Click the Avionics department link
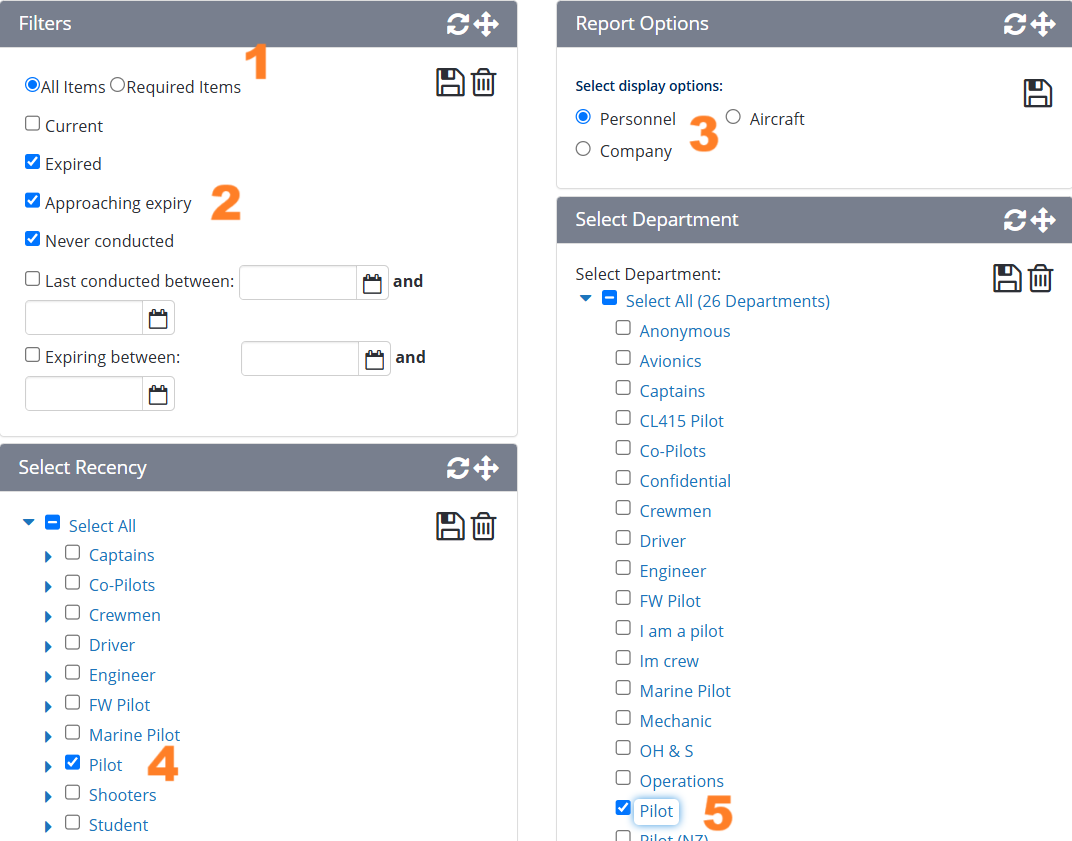Screen dimensions: 1072x841 click(670, 361)
